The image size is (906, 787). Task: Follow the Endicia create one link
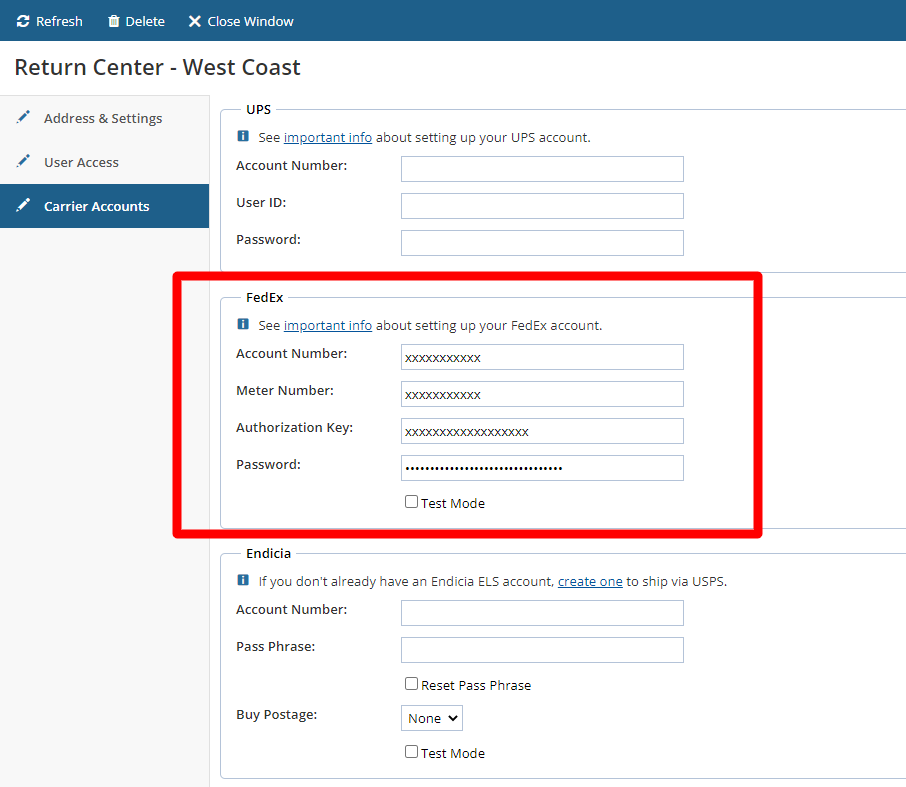click(x=590, y=581)
